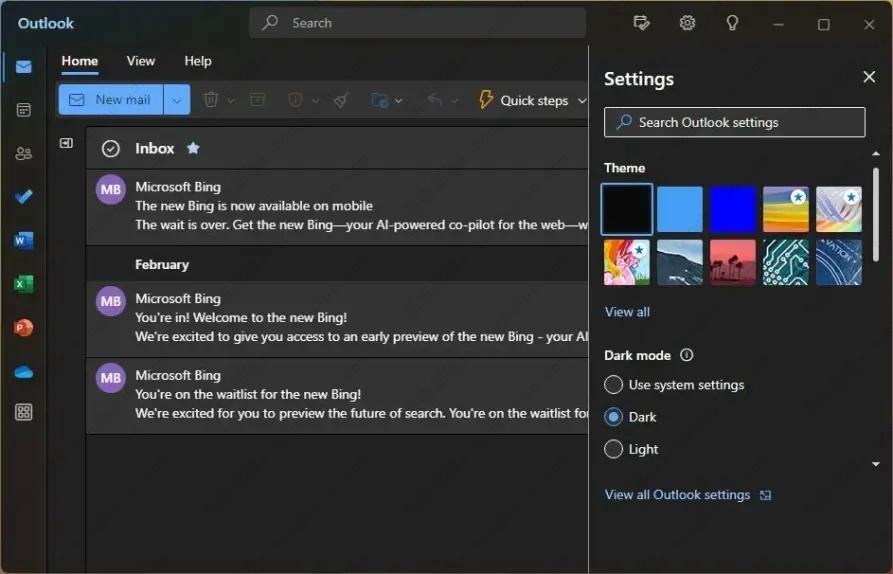Expand the Move to dropdown chevron
The width and height of the screenshot is (893, 574).
pyautogui.click(x=399, y=101)
